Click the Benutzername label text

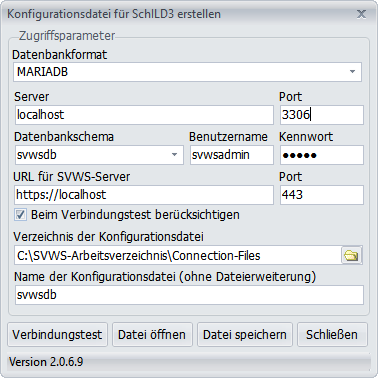tap(228, 137)
